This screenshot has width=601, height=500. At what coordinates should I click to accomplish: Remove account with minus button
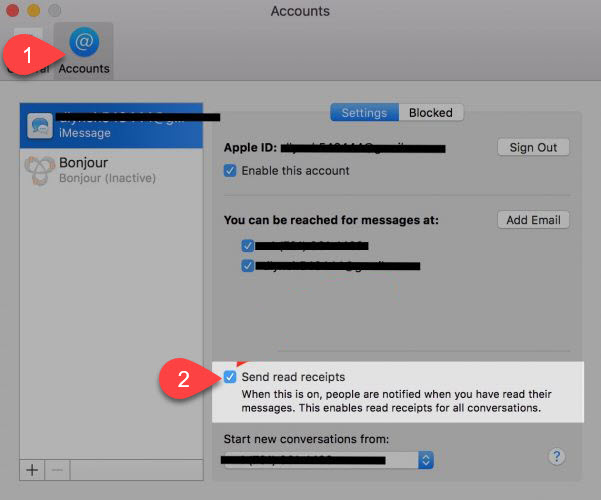point(57,470)
